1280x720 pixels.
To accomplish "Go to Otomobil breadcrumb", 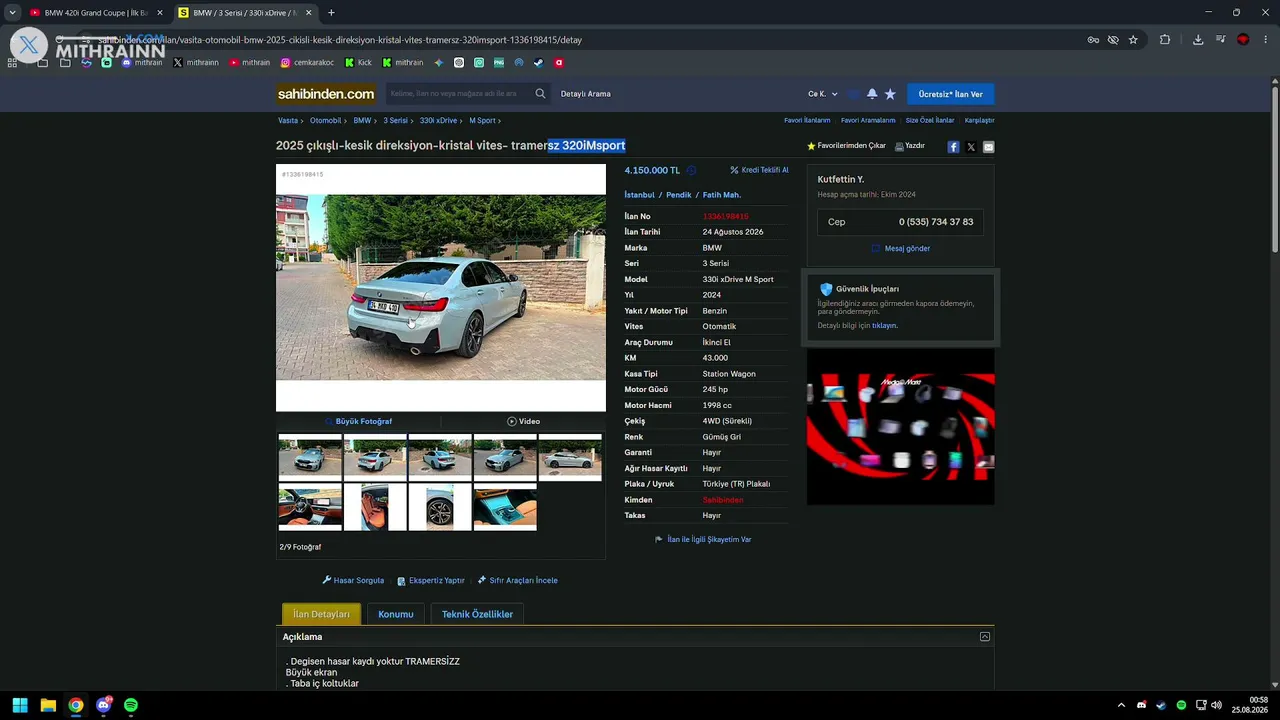I will pyautogui.click(x=326, y=120).
